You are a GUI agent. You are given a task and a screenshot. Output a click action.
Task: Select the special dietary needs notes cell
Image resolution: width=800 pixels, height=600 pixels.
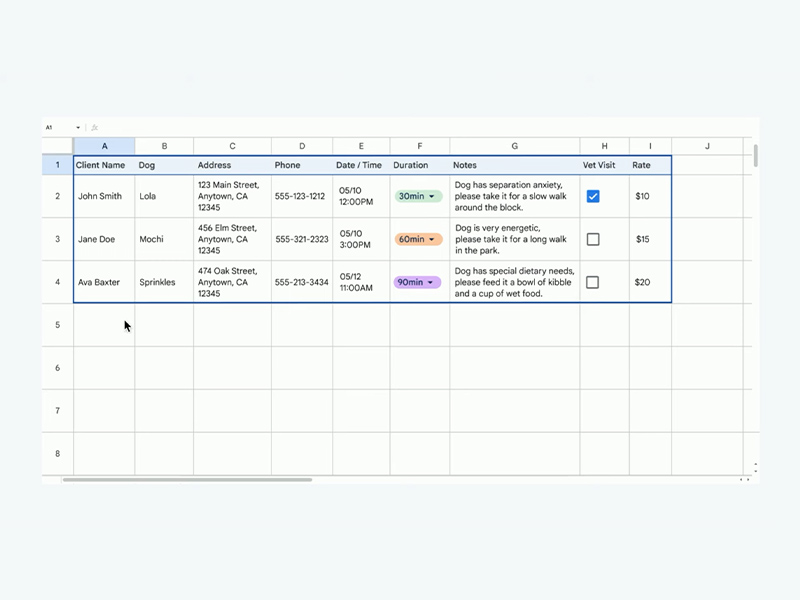[515, 282]
